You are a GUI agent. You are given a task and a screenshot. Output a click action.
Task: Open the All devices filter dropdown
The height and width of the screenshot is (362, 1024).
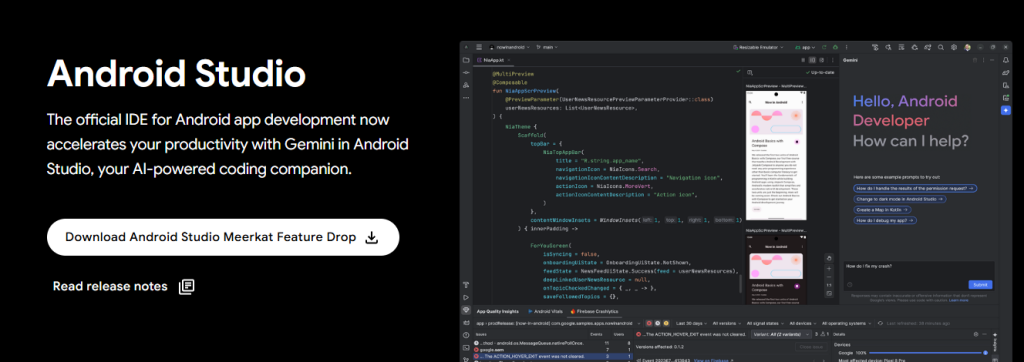click(x=803, y=323)
